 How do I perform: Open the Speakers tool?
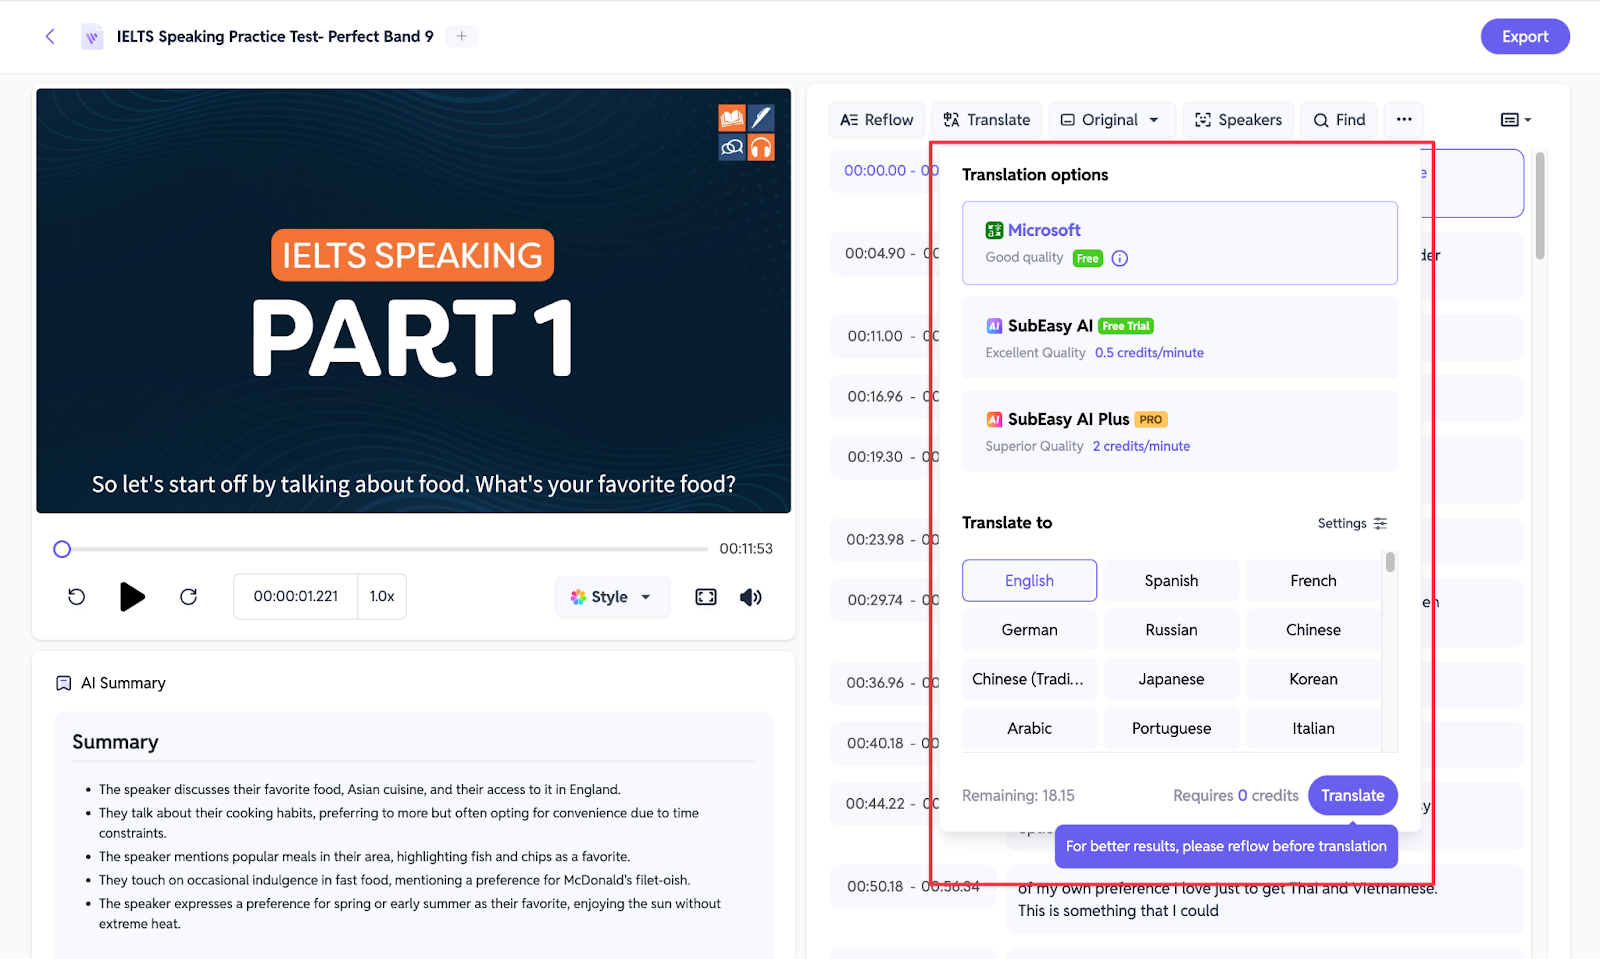(x=1238, y=120)
